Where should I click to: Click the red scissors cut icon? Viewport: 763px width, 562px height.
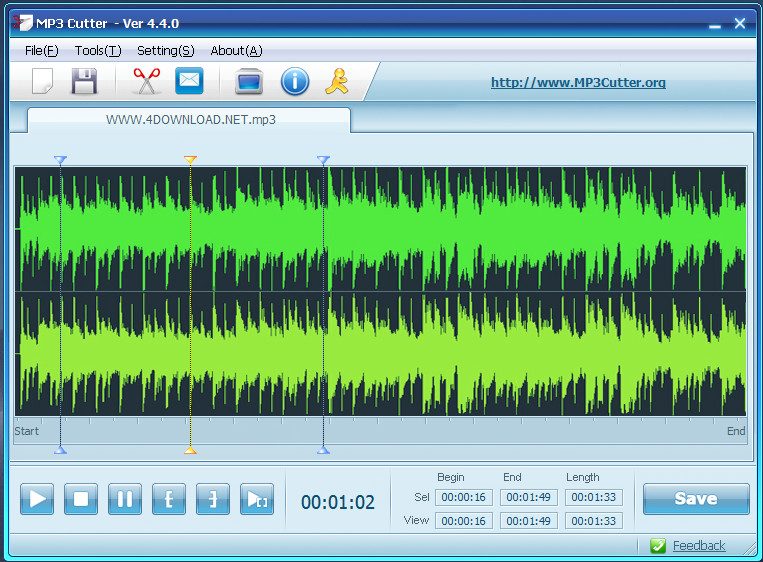tap(146, 81)
